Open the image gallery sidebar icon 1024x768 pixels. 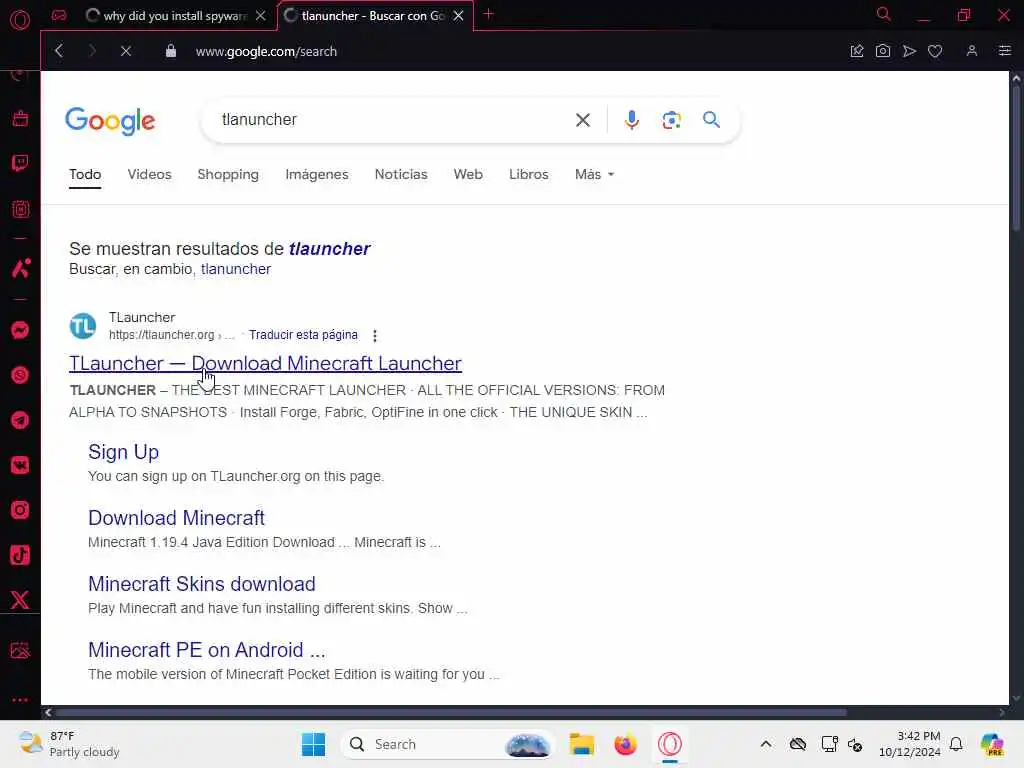tap(20, 650)
